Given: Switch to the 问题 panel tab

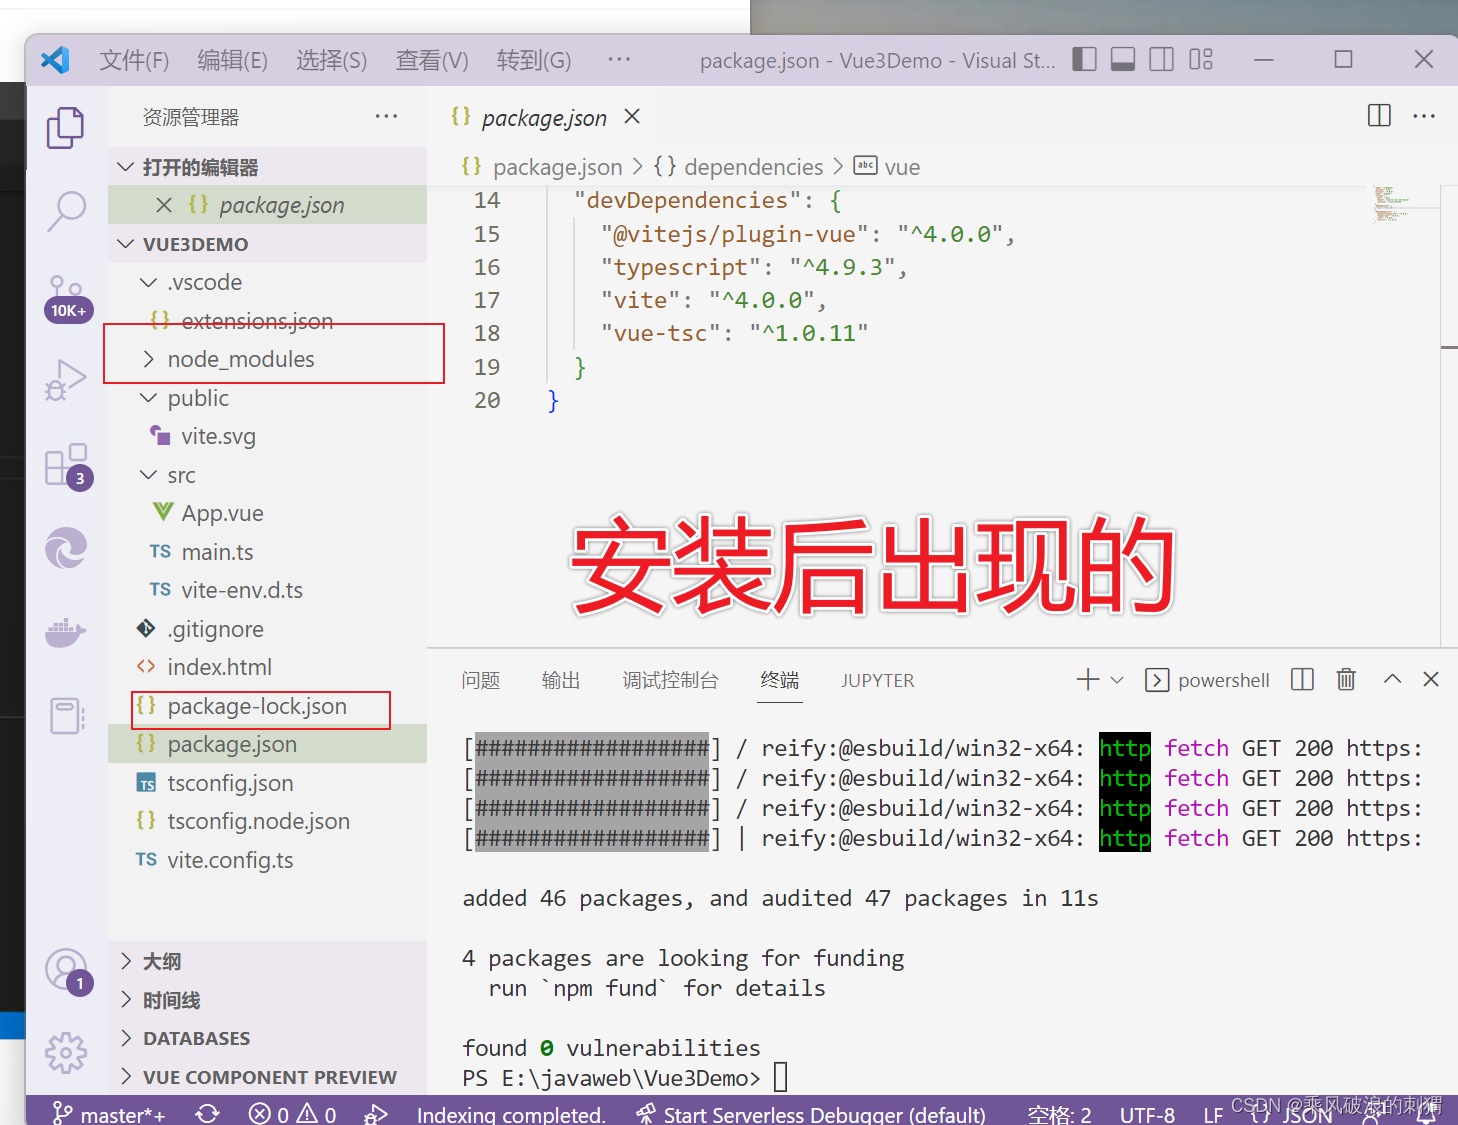Looking at the screenshot, I should [480, 680].
